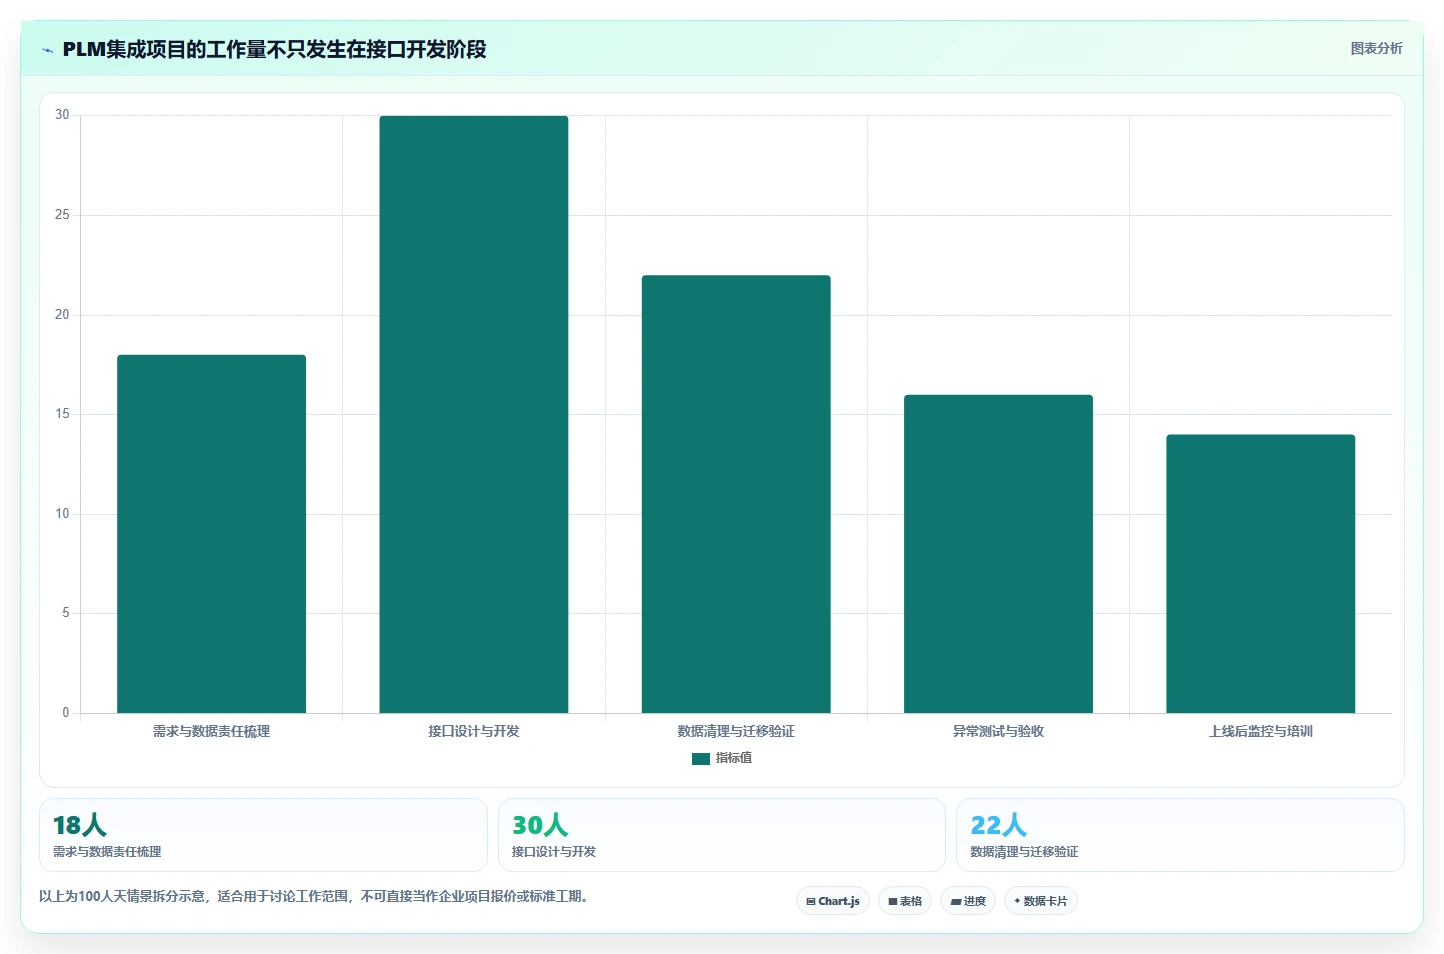1444x954 pixels.
Task: Click the footnote starting 以上为100人天情景拆分示意
Action: click(x=316, y=896)
